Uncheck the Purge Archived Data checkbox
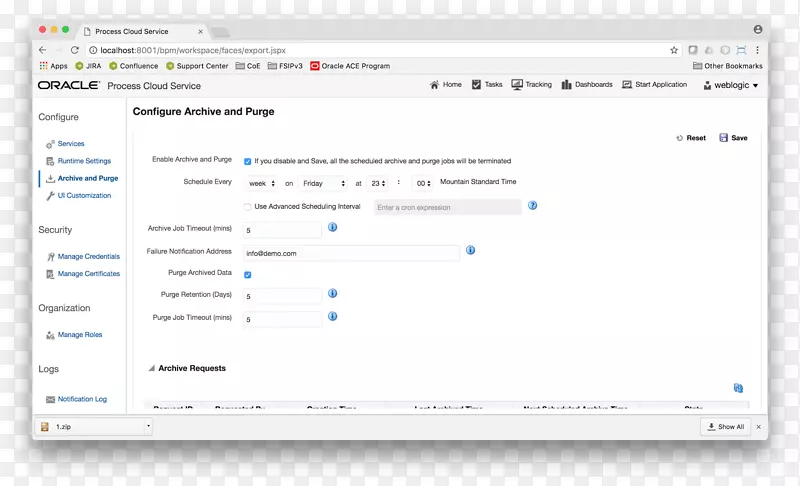This screenshot has height=486, width=800. click(x=248, y=274)
